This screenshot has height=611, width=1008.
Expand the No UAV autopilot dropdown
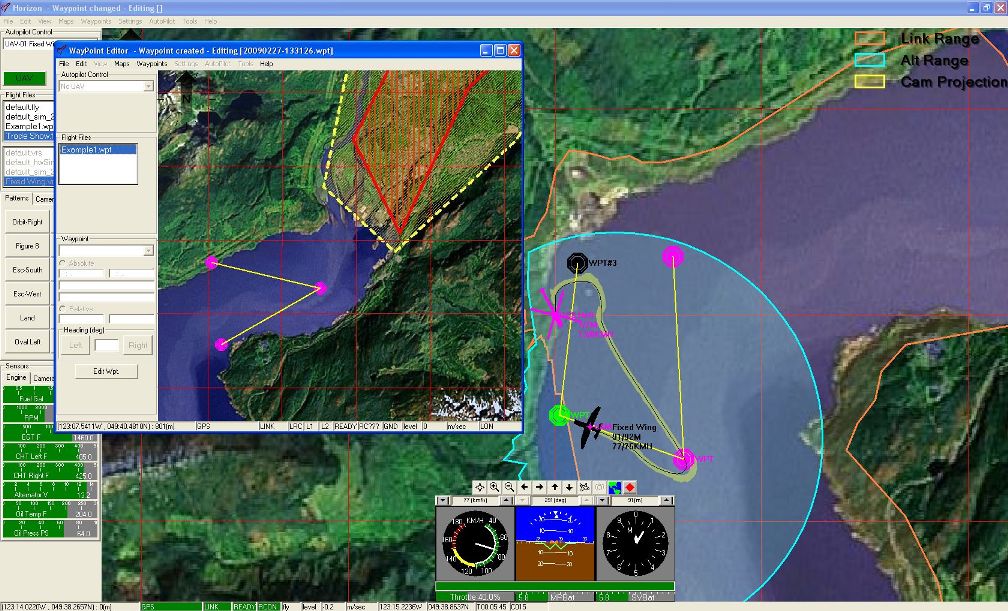click(x=148, y=86)
